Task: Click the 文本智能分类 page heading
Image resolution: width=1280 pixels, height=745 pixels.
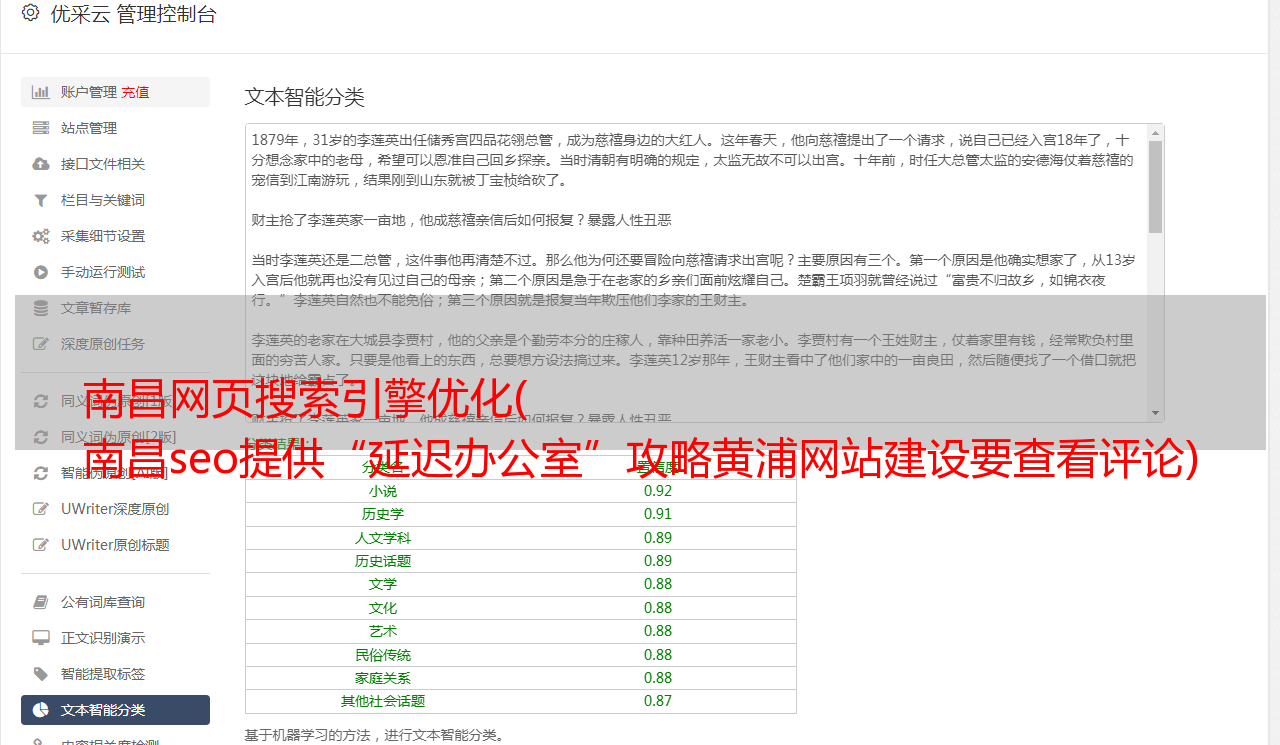Action: (305, 97)
